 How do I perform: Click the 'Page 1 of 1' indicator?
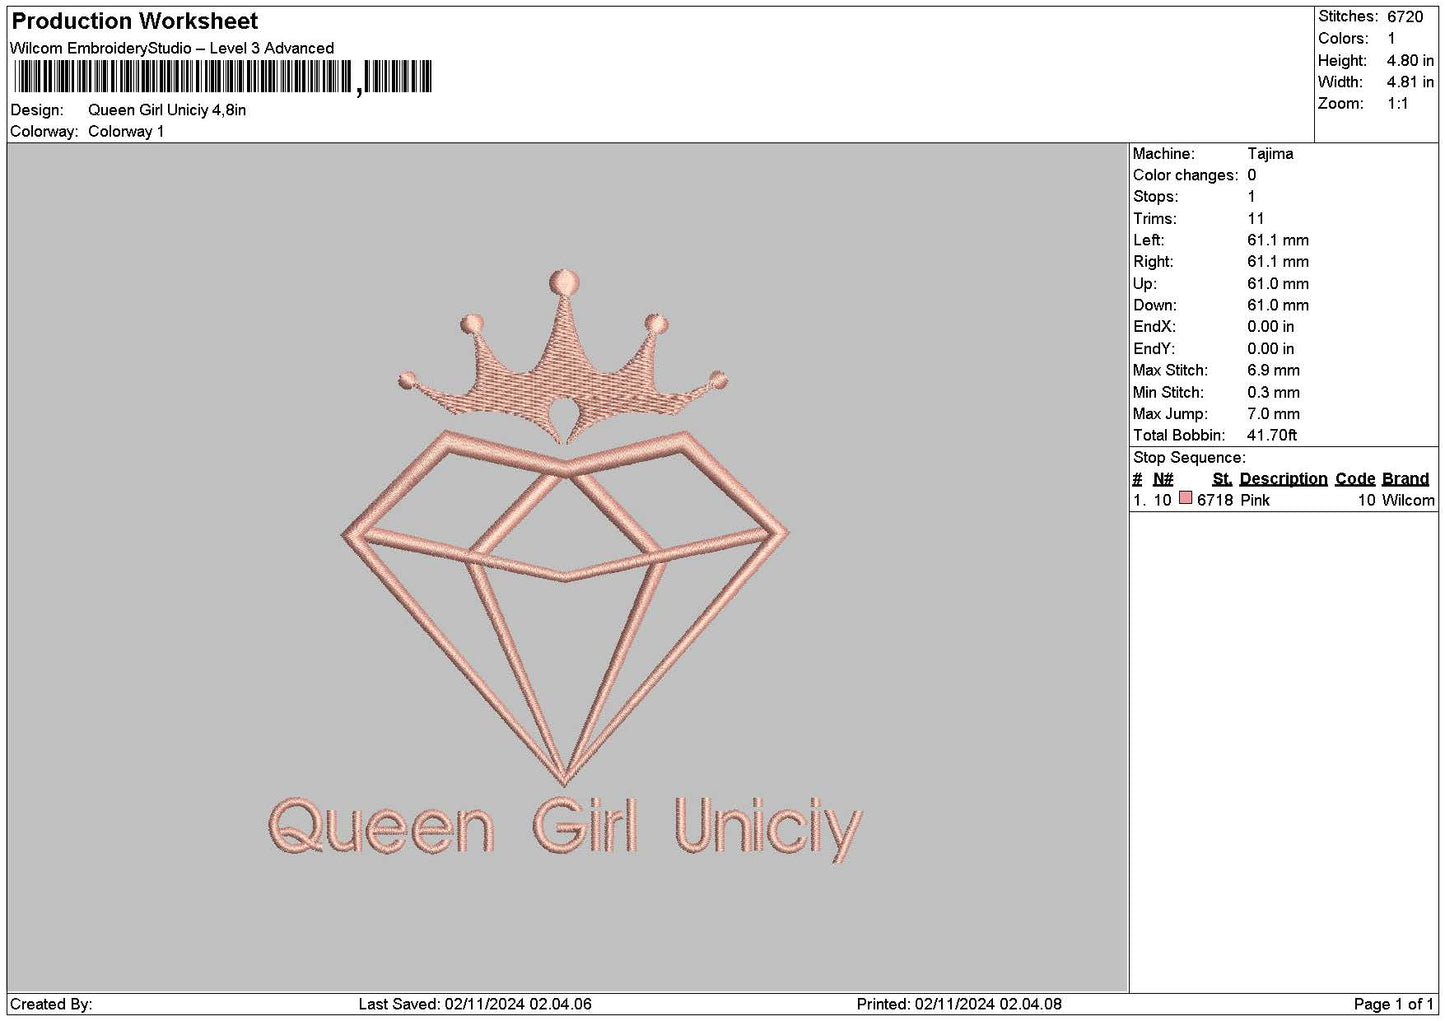pyautogui.click(x=1393, y=1004)
